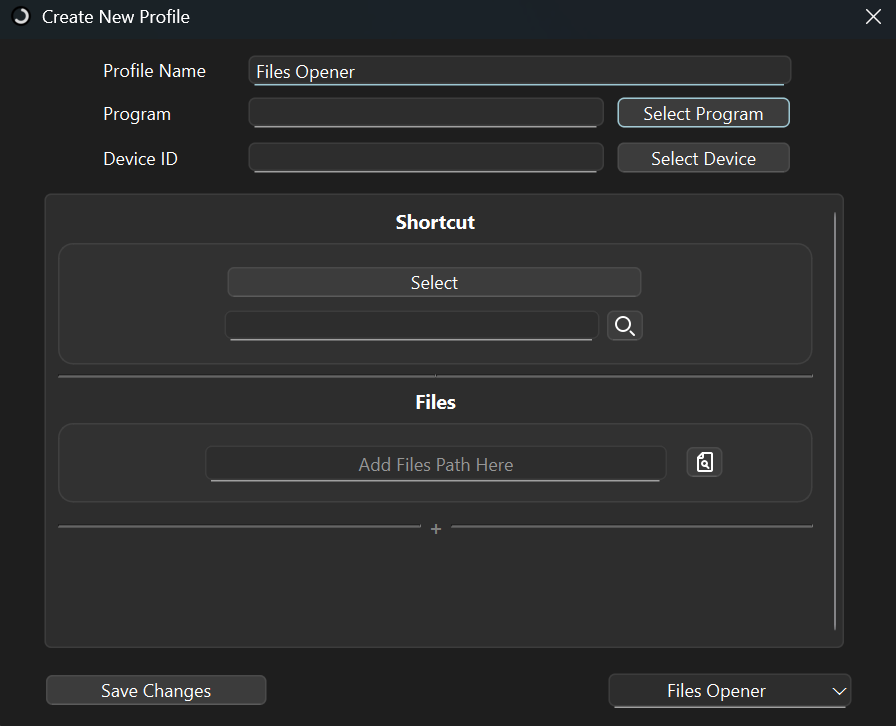
Task: Click the Add Files Path Here field
Action: 435,464
